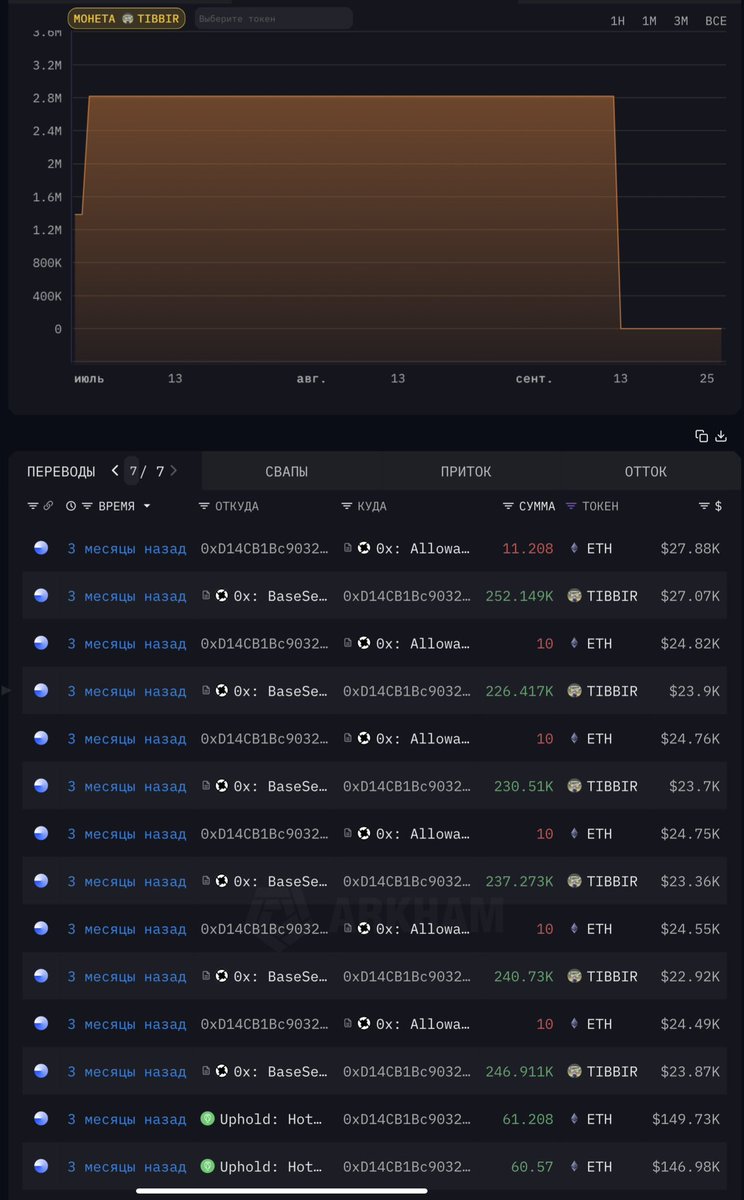Go to the previous transfers page

tap(115, 471)
